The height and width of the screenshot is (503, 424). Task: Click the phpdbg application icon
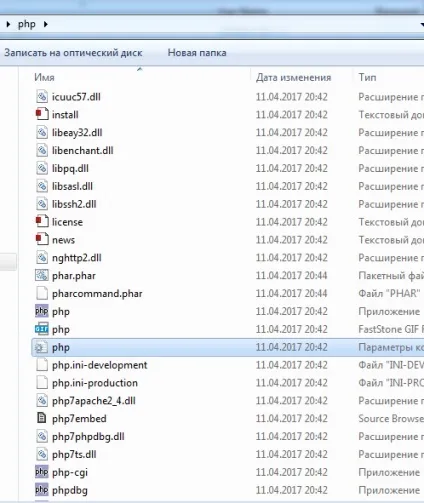[x=42, y=490]
